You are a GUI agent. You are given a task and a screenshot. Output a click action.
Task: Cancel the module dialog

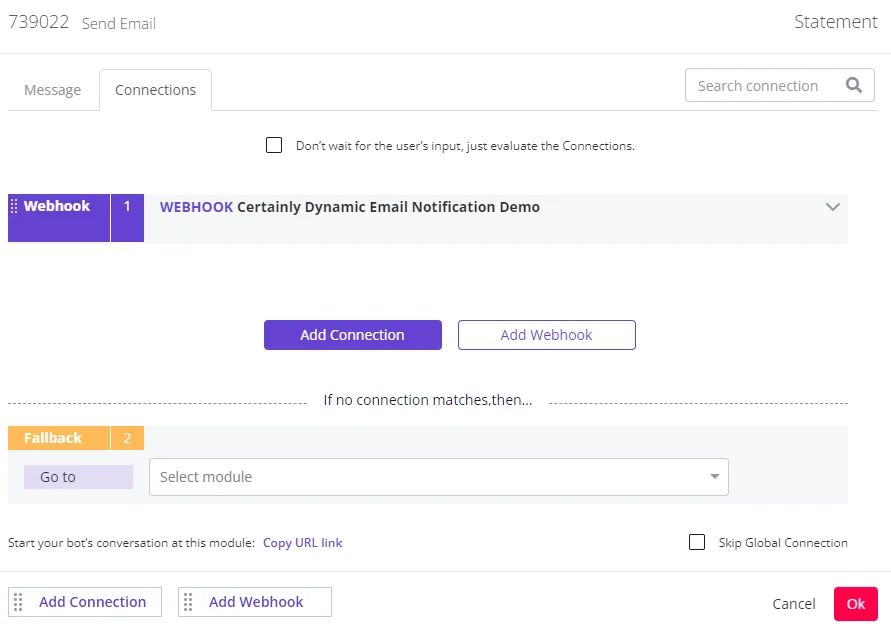point(793,604)
